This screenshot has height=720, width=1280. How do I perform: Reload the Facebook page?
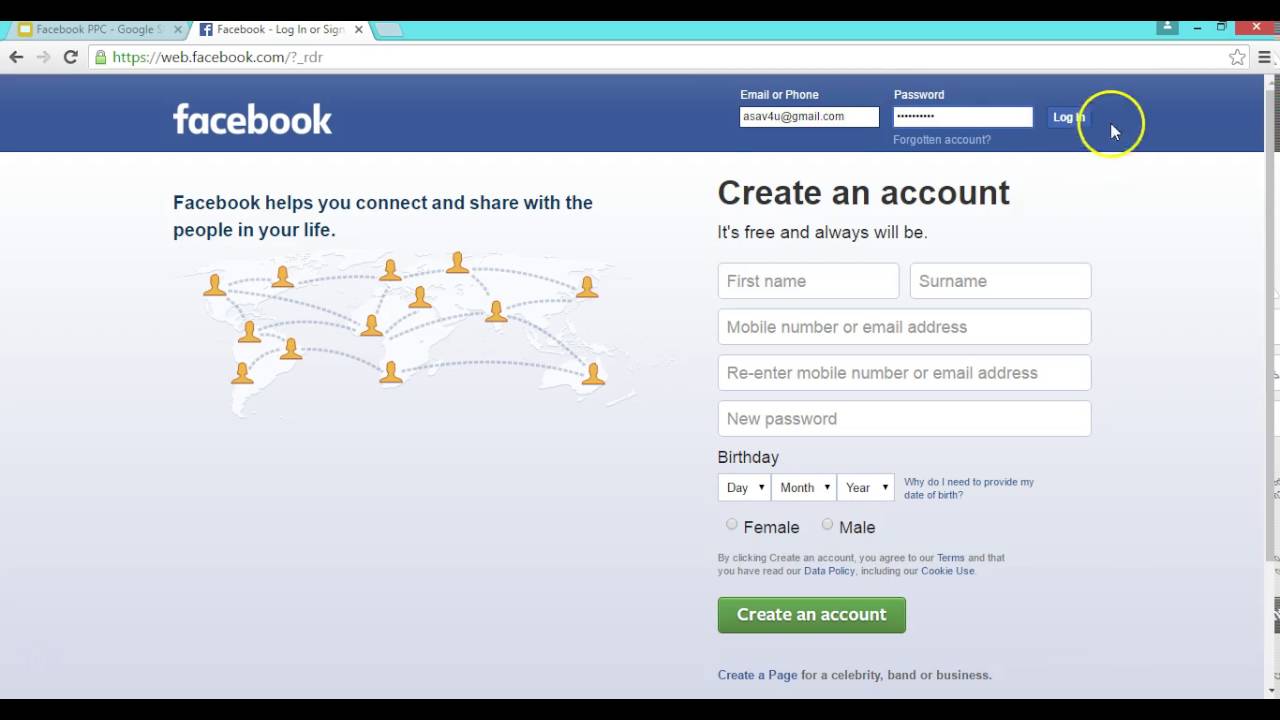(70, 57)
